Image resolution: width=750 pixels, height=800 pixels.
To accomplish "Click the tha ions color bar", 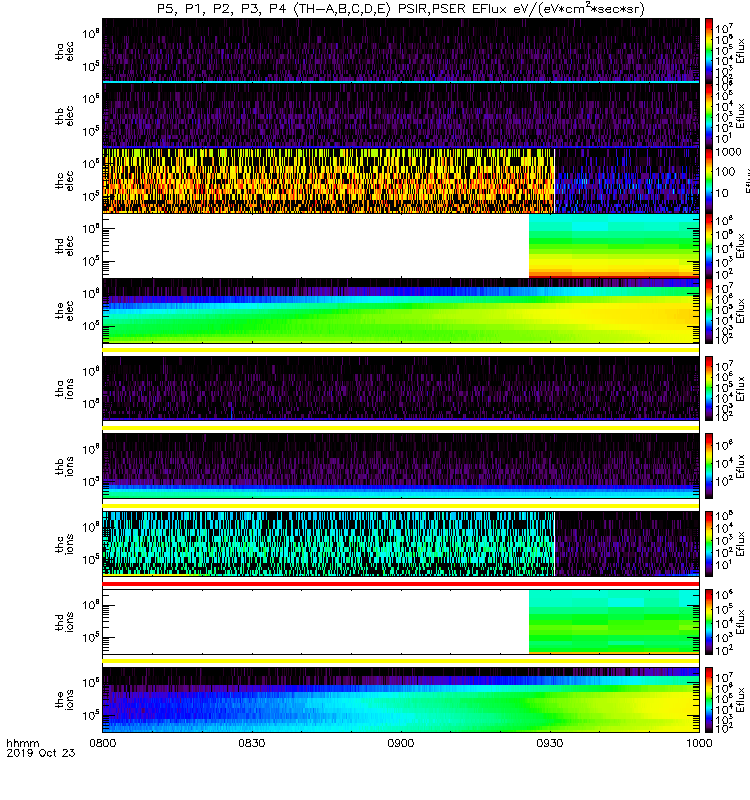I will [x=709, y=388].
